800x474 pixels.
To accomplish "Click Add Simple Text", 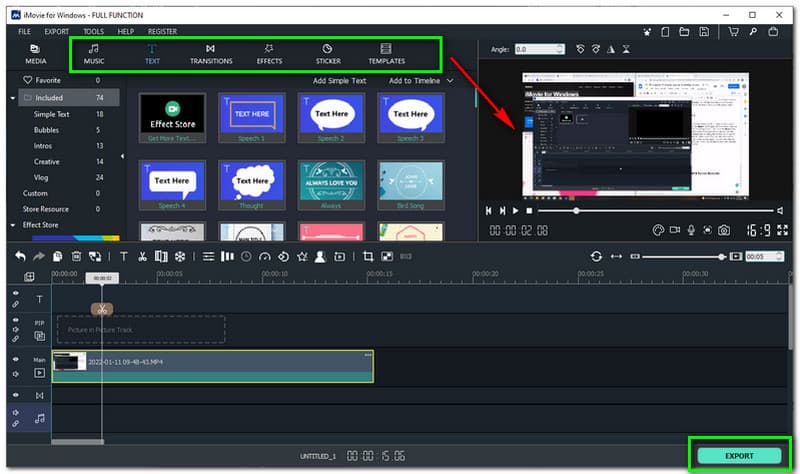I will pyautogui.click(x=339, y=80).
